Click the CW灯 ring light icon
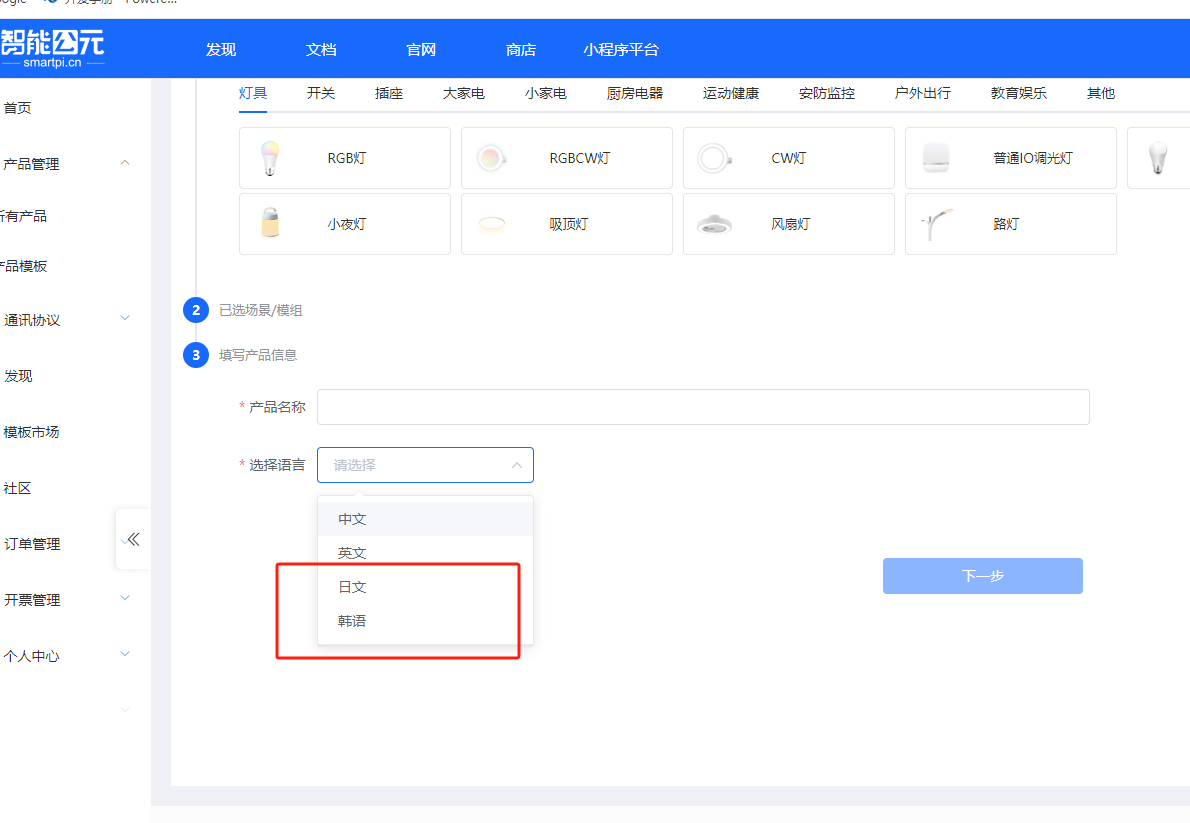The width and height of the screenshot is (1190, 823). tap(713, 157)
